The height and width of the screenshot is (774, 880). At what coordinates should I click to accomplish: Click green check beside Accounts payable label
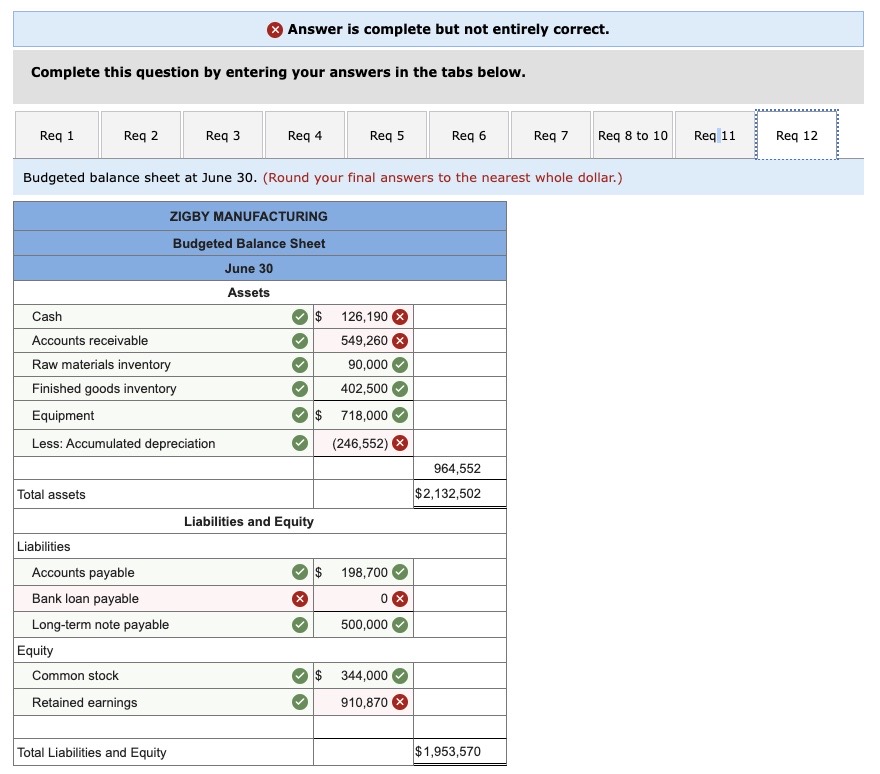coord(300,572)
